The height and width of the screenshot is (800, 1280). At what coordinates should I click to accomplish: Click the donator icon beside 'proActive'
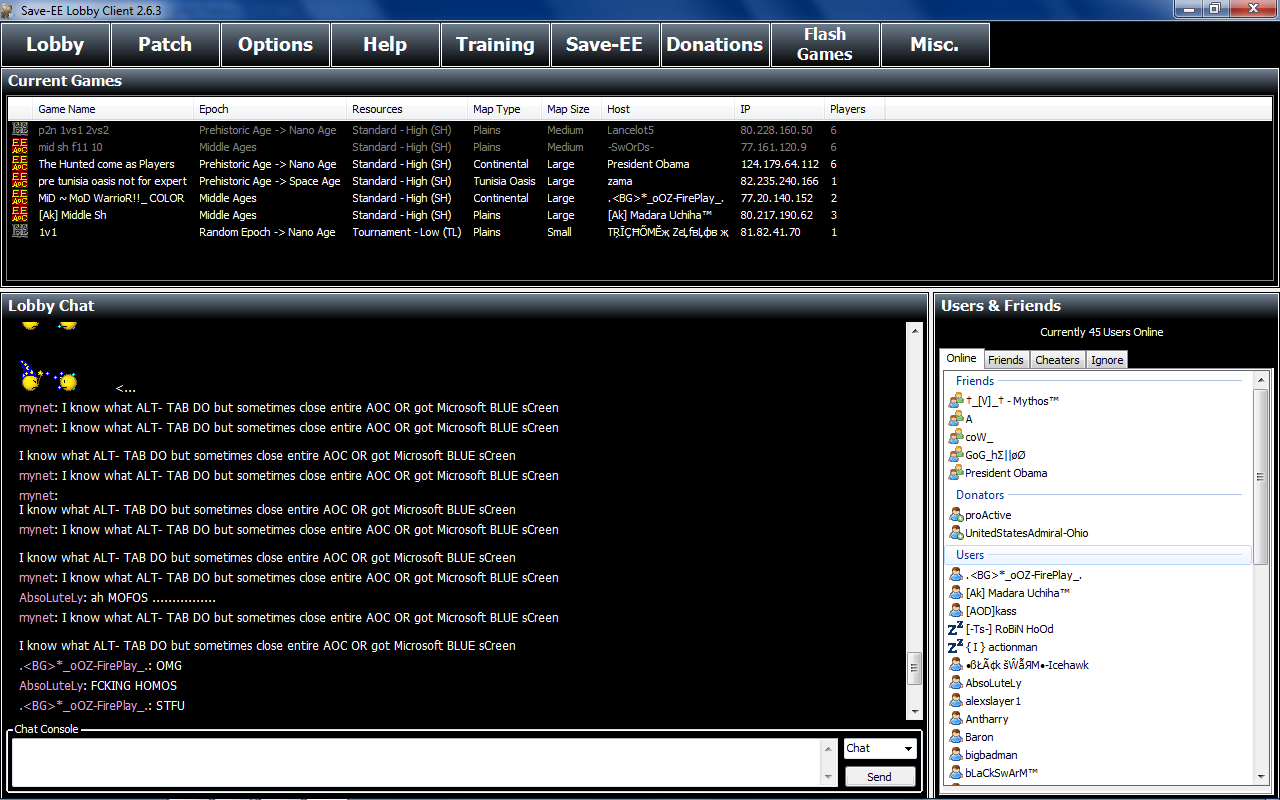coord(956,515)
